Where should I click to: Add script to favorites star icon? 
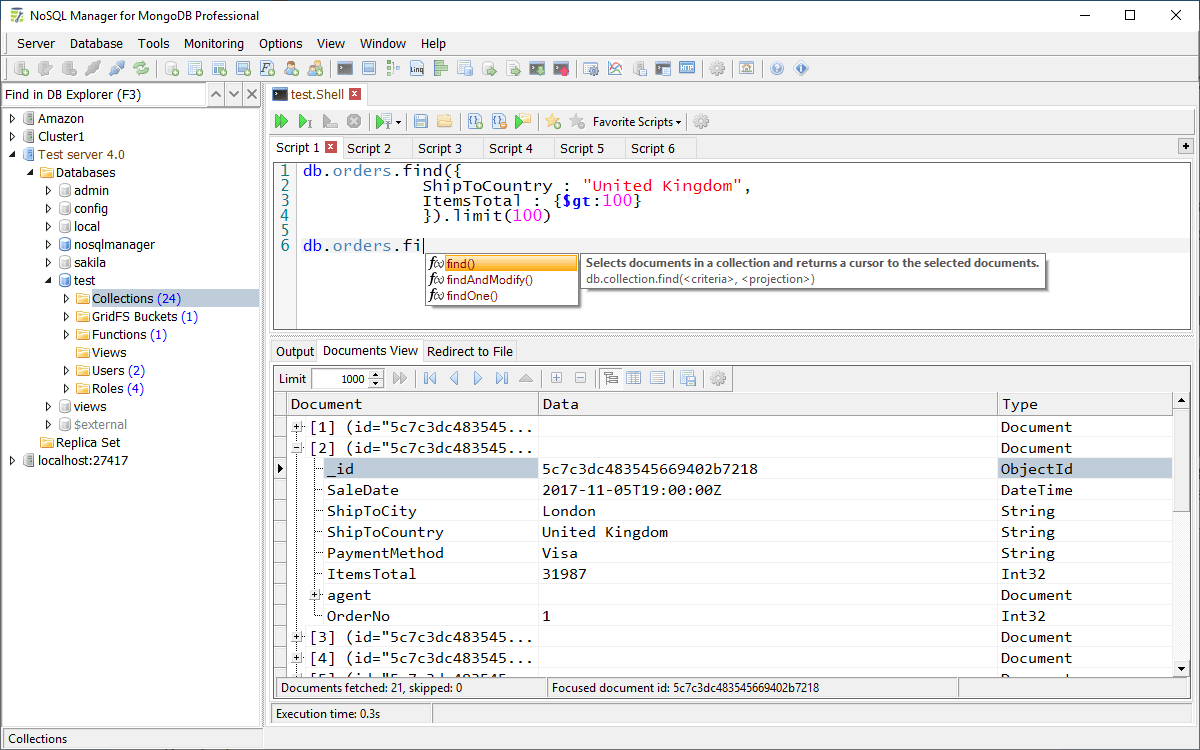552,120
